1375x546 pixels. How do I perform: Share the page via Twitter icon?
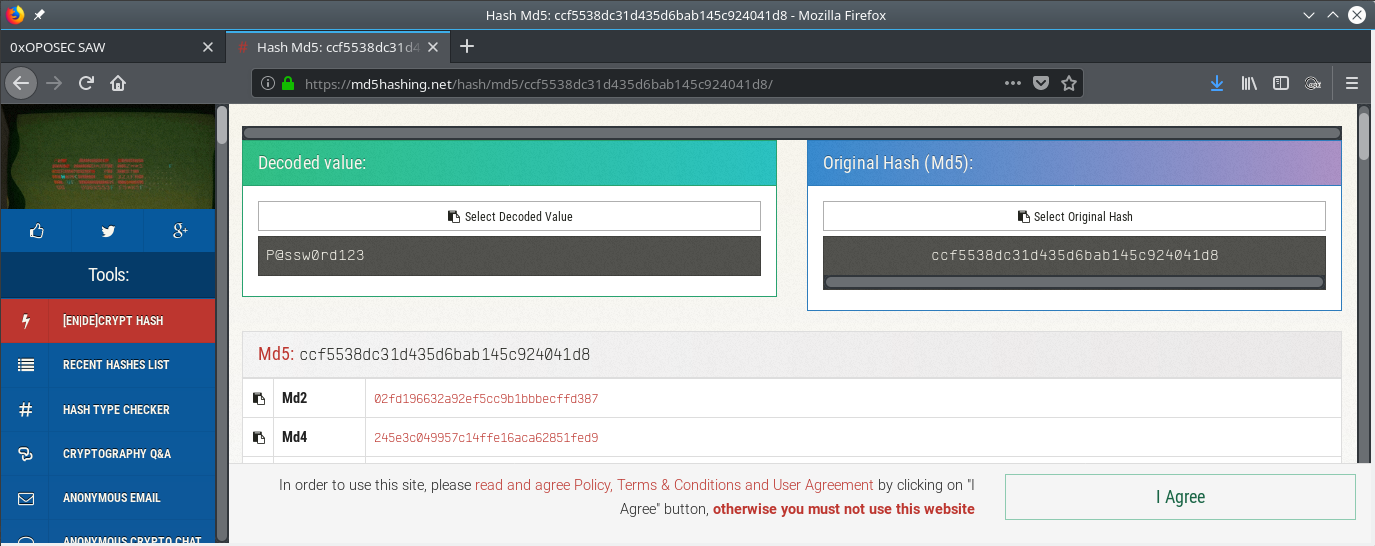[x=108, y=231]
